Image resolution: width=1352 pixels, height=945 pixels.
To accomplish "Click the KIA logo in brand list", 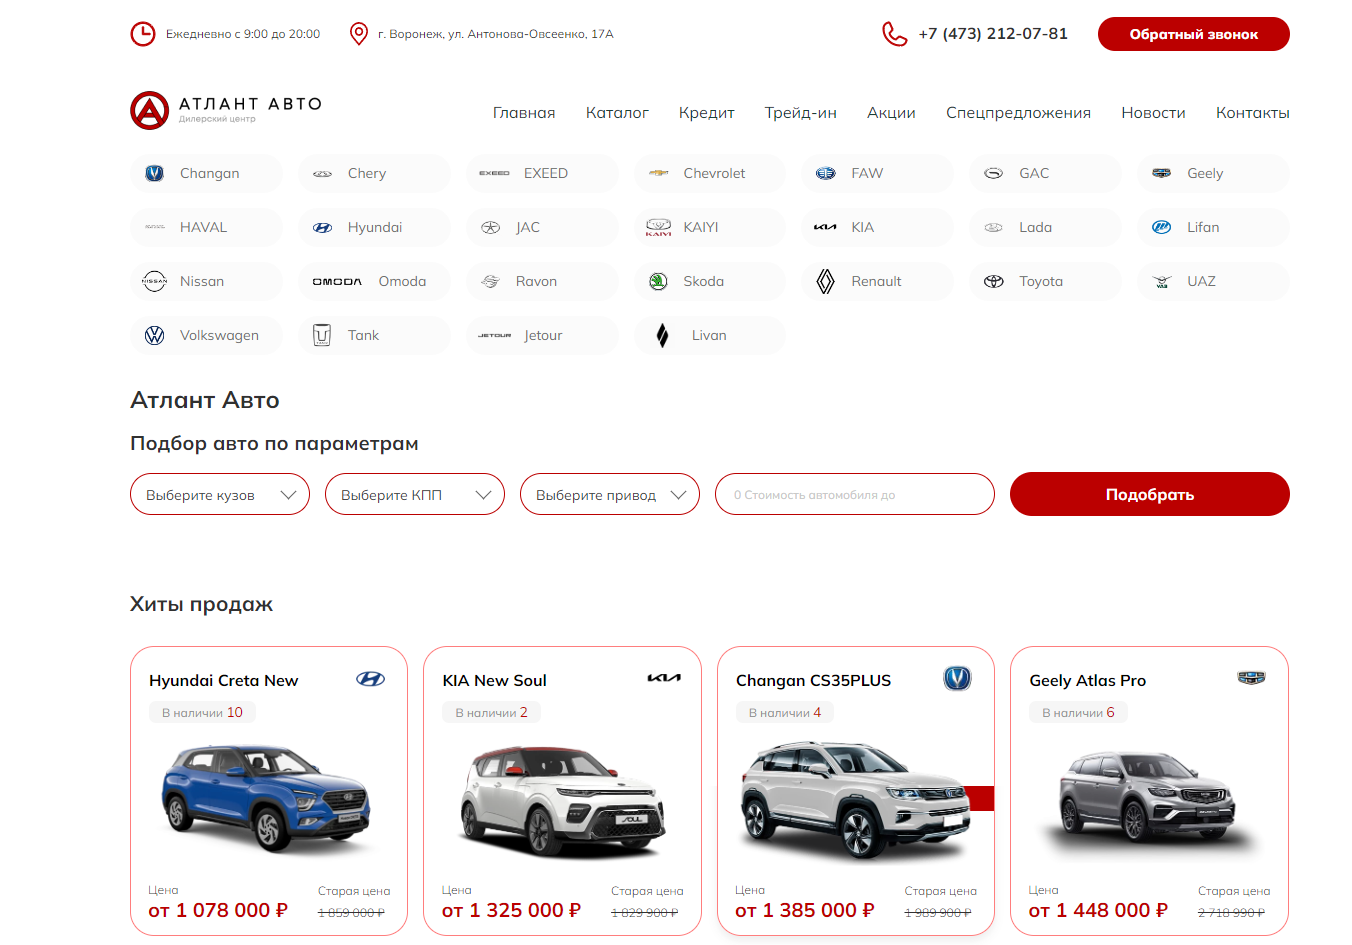I will 825,227.
